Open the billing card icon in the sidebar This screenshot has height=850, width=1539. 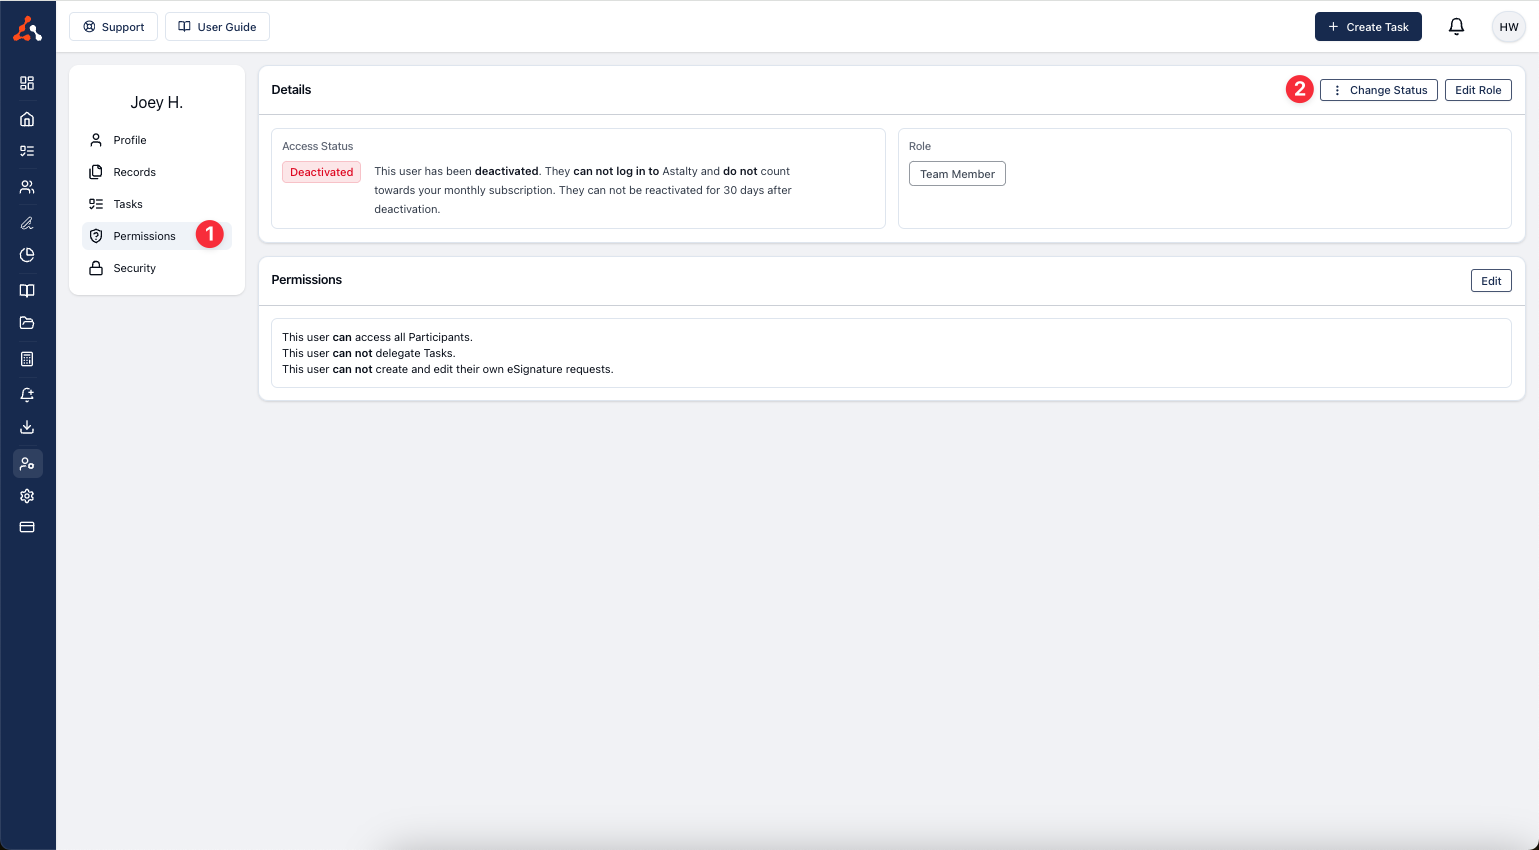click(27, 527)
